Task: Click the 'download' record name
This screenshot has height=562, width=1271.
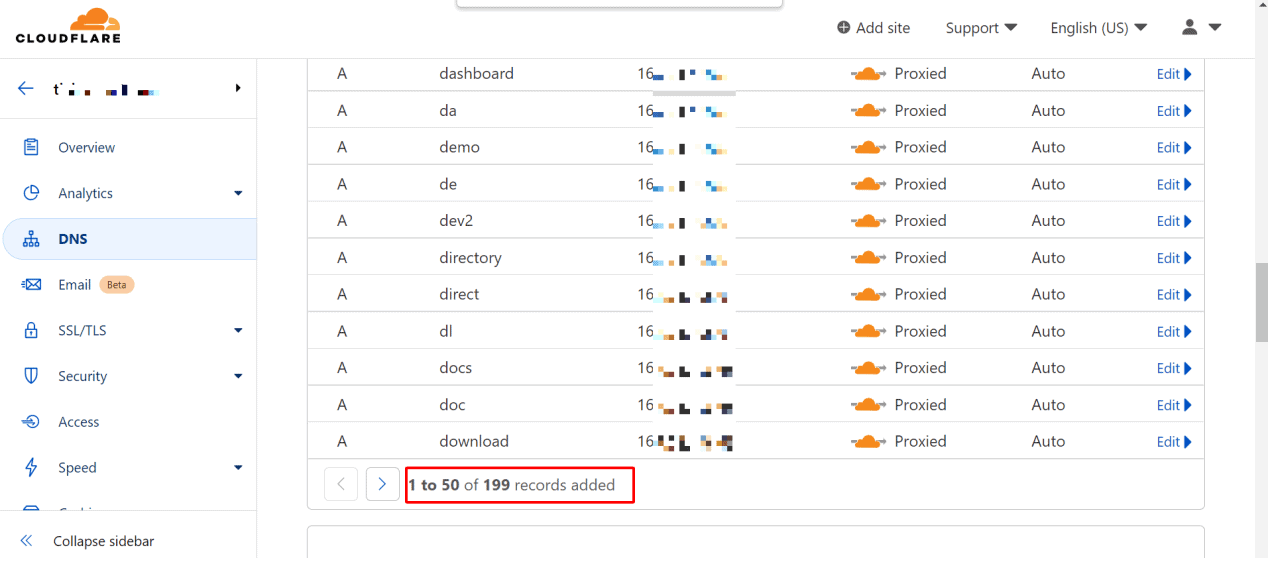Action: 474,442
